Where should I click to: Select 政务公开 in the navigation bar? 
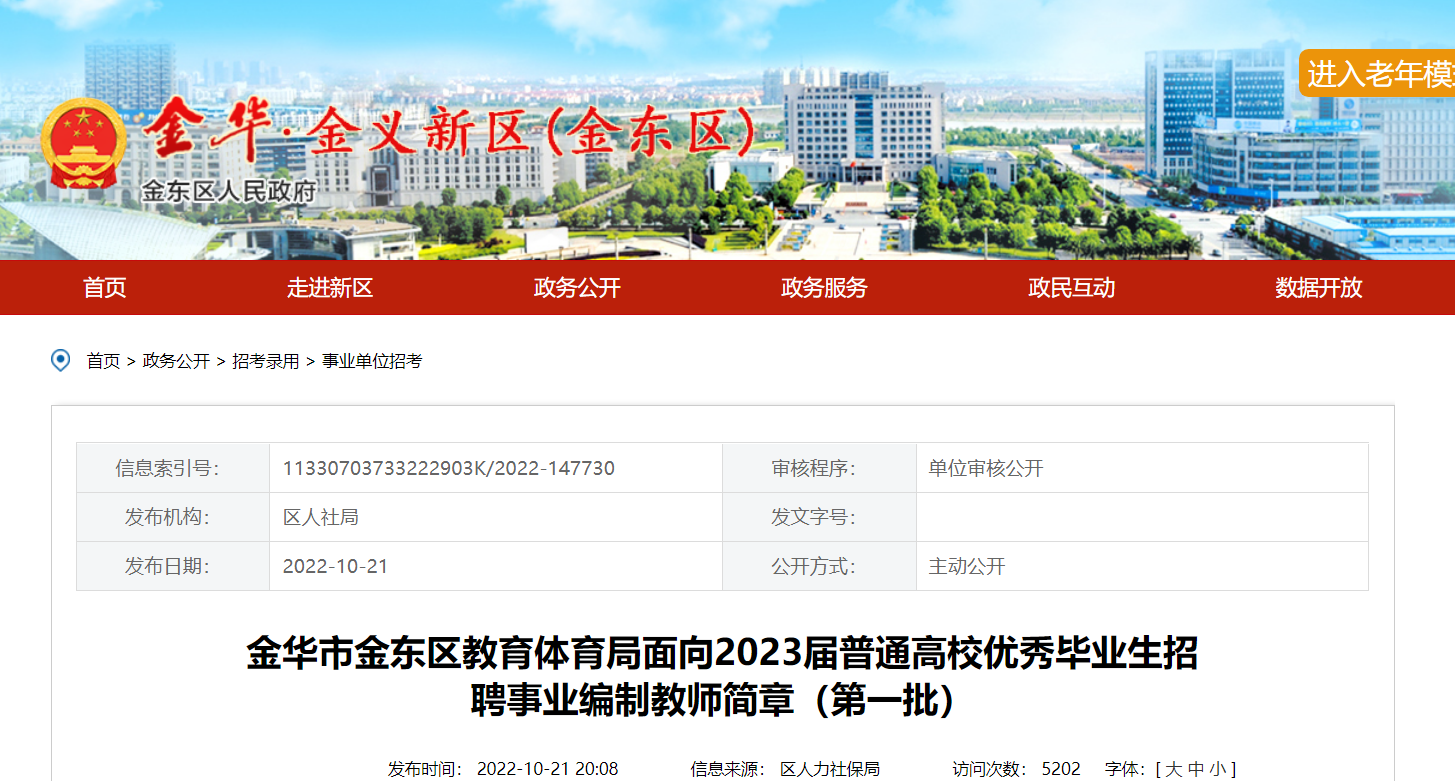(577, 288)
